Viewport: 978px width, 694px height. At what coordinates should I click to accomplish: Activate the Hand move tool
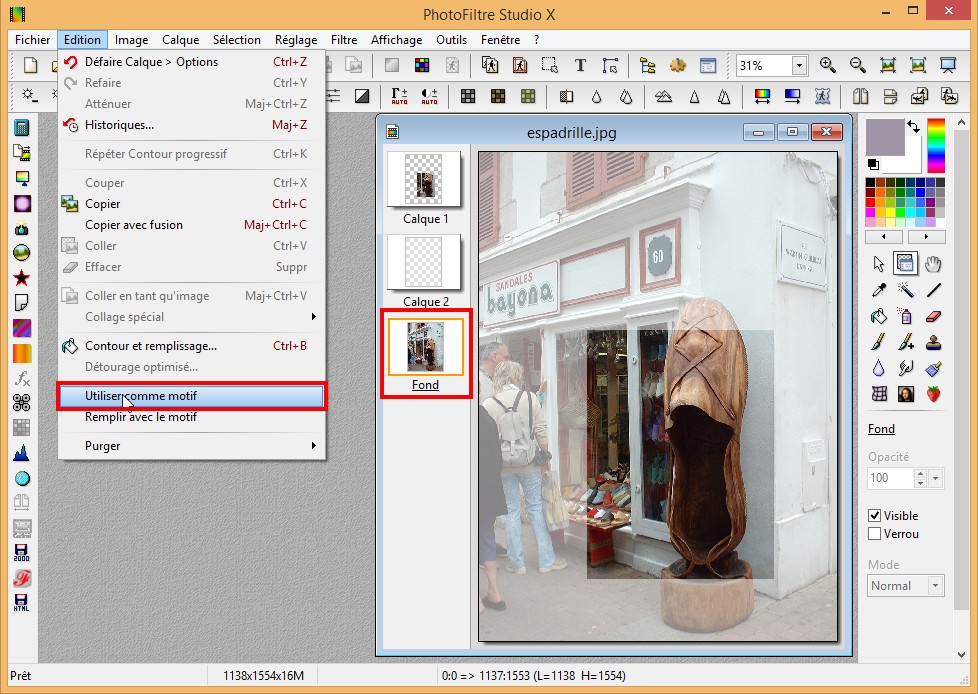[x=933, y=264]
